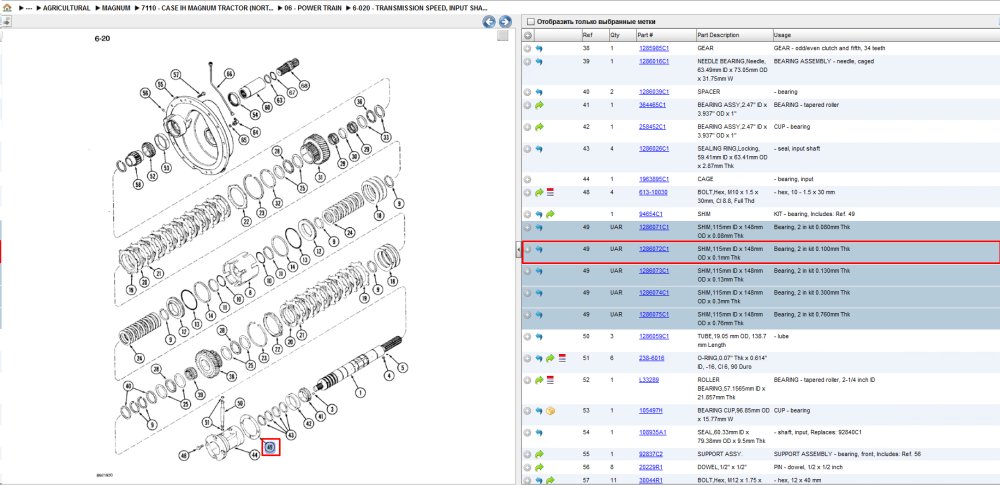Sort by Qty column header
Image resolution: width=1000 pixels, height=485 pixels.
[x=621, y=35]
